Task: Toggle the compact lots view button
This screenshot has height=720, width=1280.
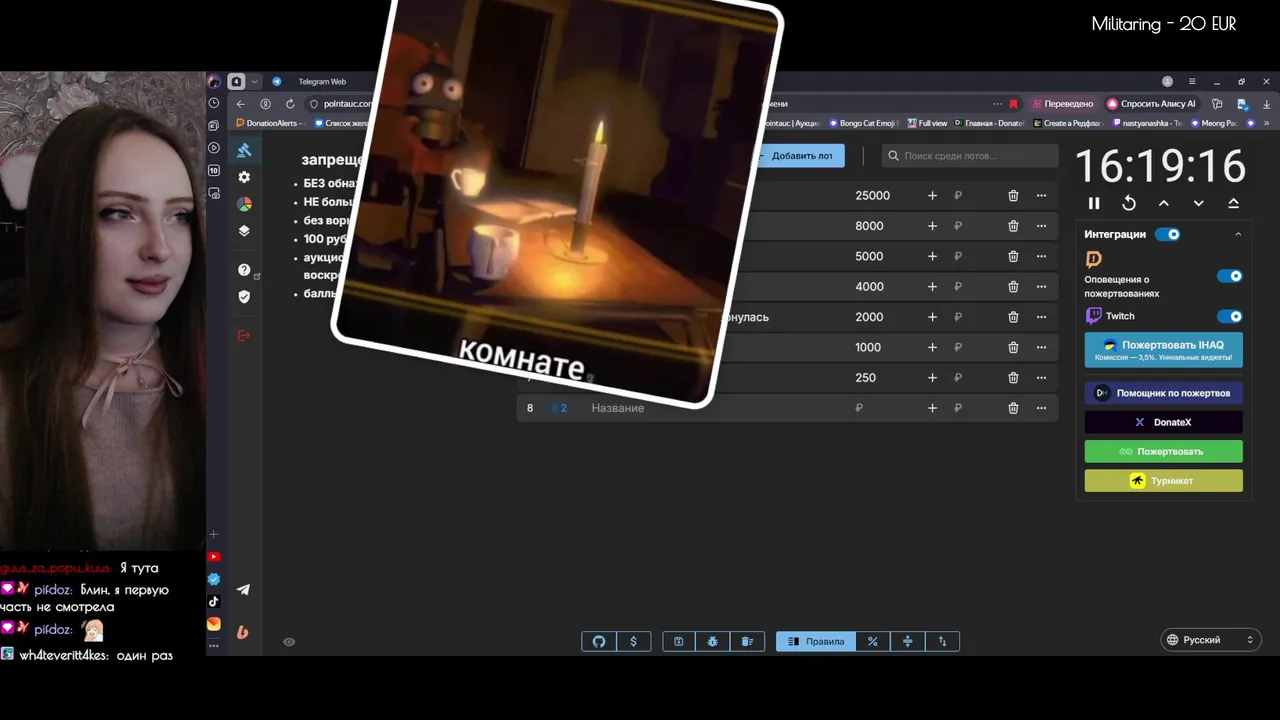Action: [x=908, y=642]
